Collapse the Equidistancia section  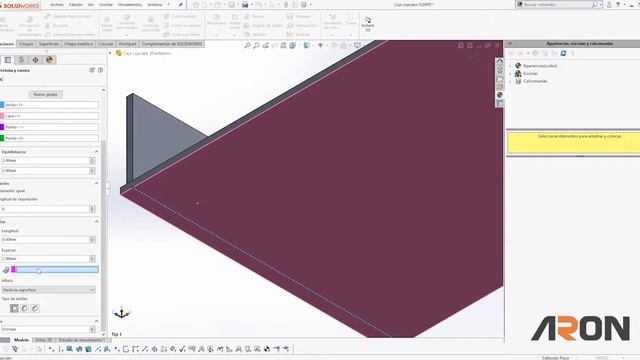[x=96, y=151]
